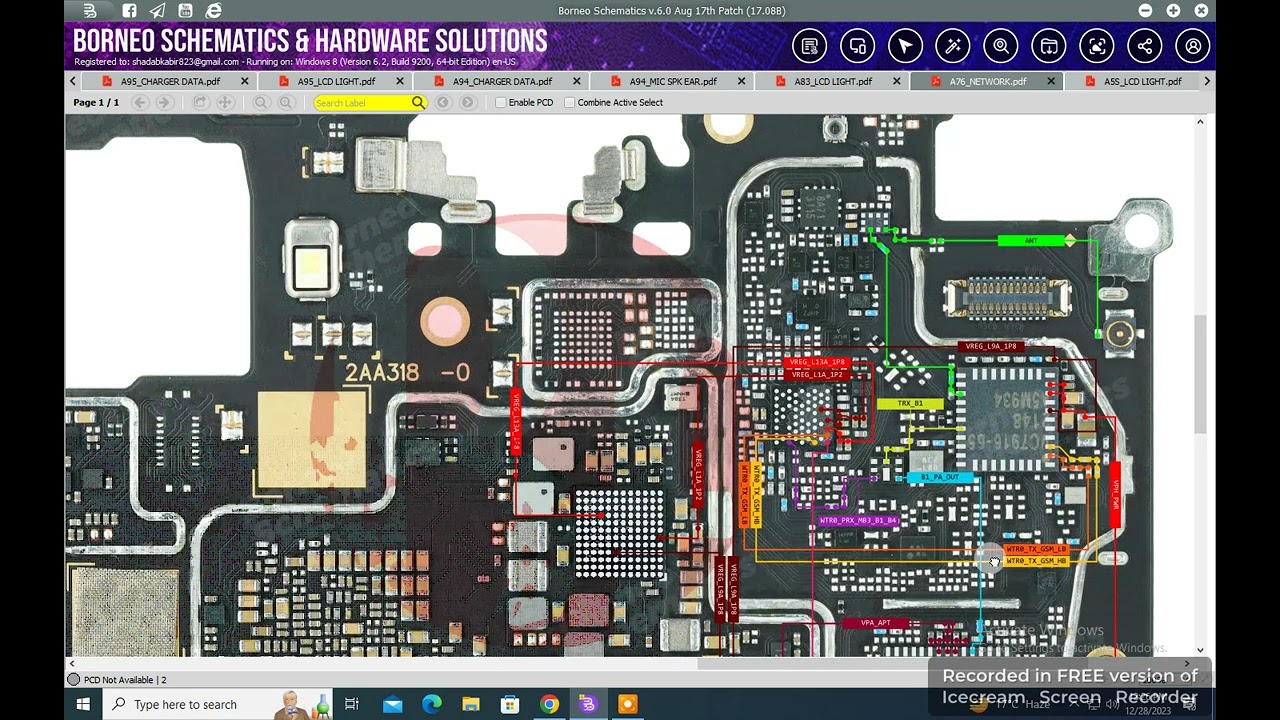Click the zoom out magnifier icon

pyautogui.click(x=261, y=102)
